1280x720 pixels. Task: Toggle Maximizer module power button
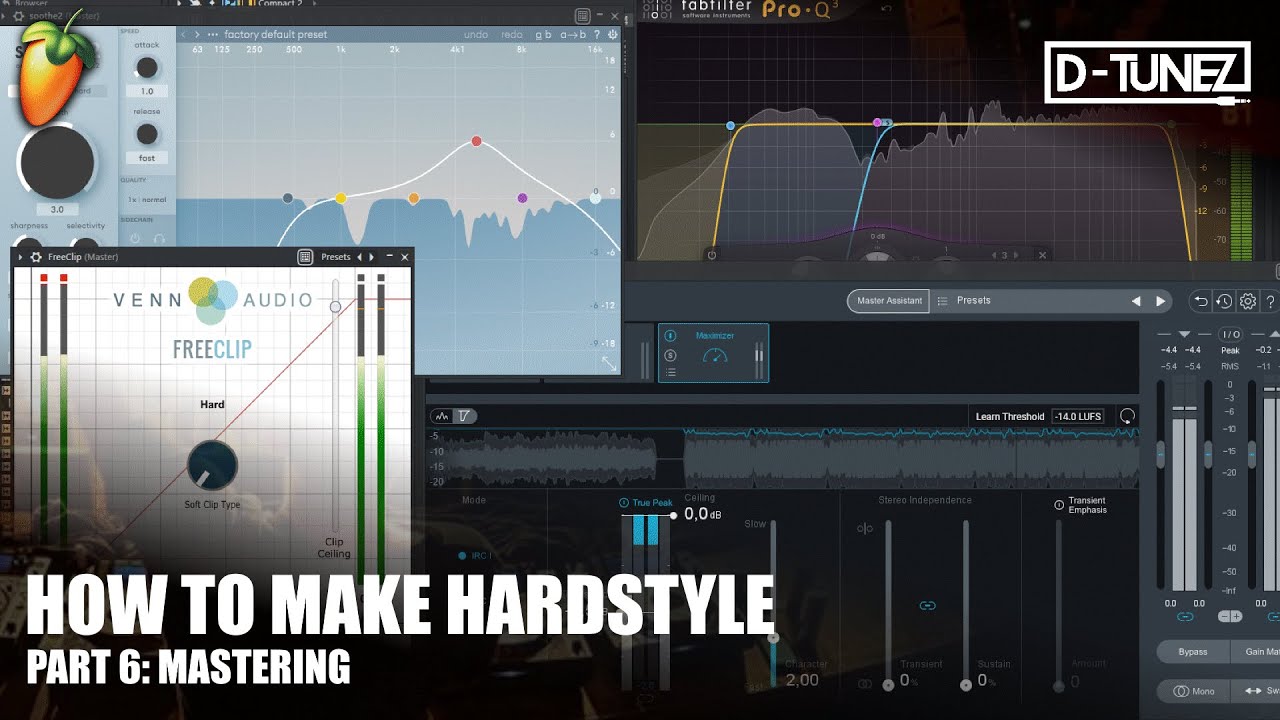click(x=670, y=336)
